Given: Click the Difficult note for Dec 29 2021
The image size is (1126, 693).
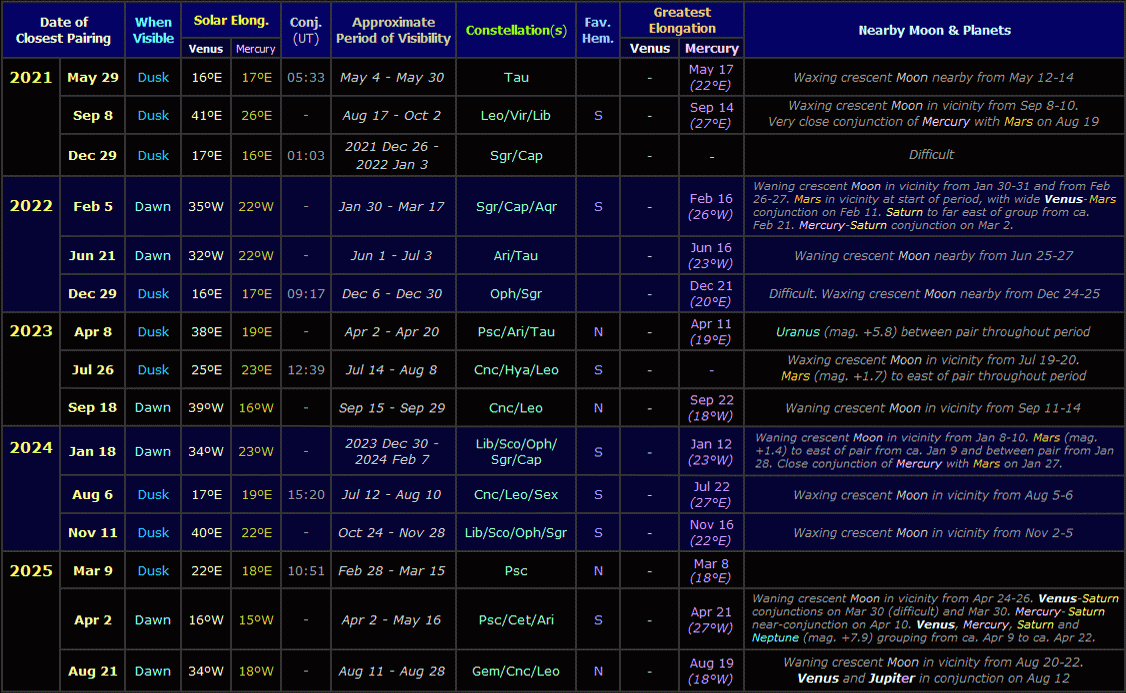Looking at the screenshot, I should 934,155.
